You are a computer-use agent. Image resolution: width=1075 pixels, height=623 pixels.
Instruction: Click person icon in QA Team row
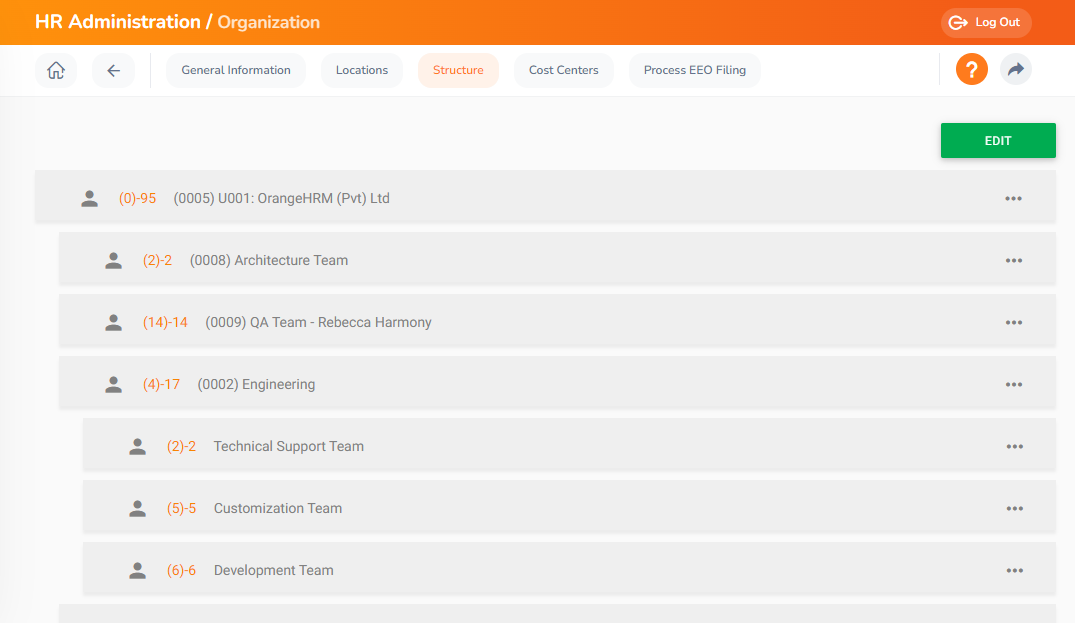pyautogui.click(x=113, y=323)
